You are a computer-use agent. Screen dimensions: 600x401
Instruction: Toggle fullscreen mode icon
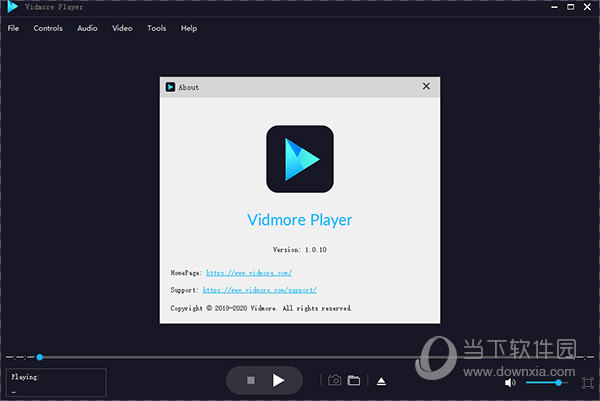pos(588,383)
